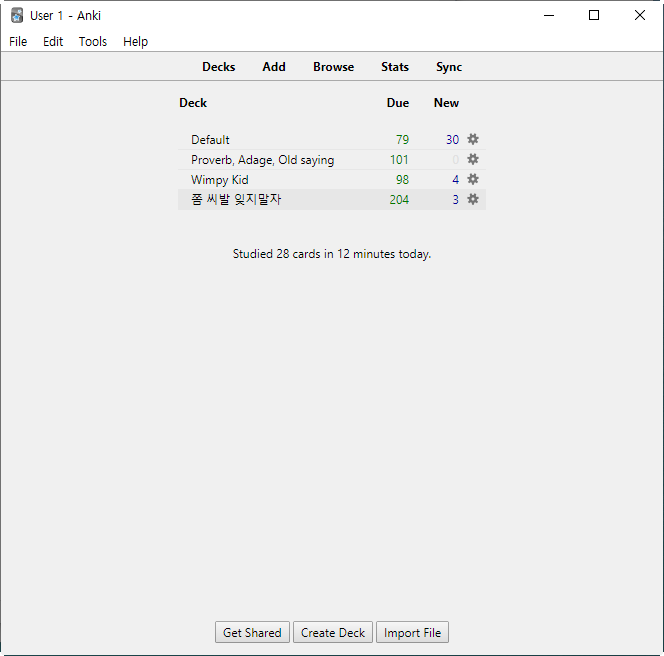
Task: Open the 좀 씨발 잊지말자 deck
Action: (236, 199)
